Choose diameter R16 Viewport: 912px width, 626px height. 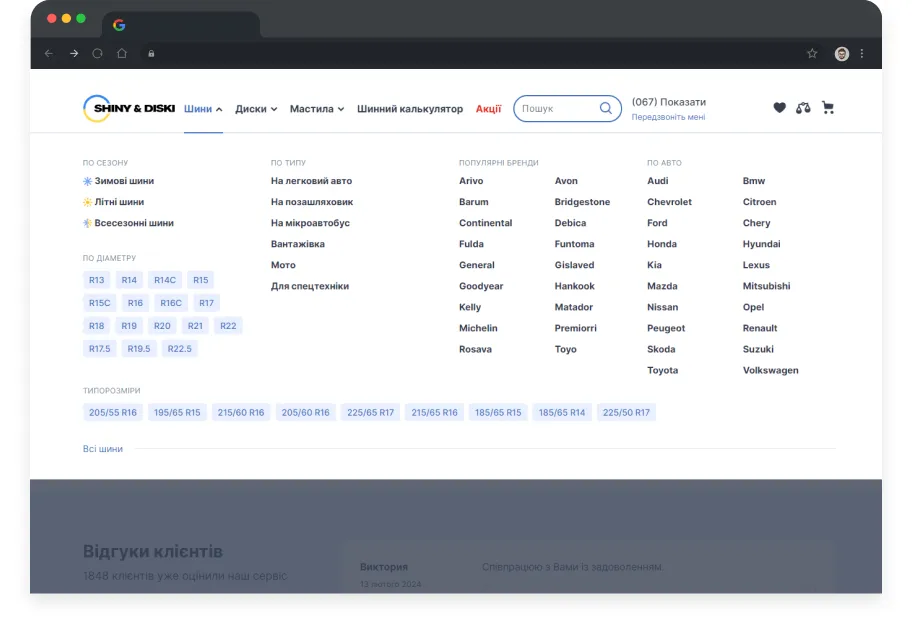(135, 303)
